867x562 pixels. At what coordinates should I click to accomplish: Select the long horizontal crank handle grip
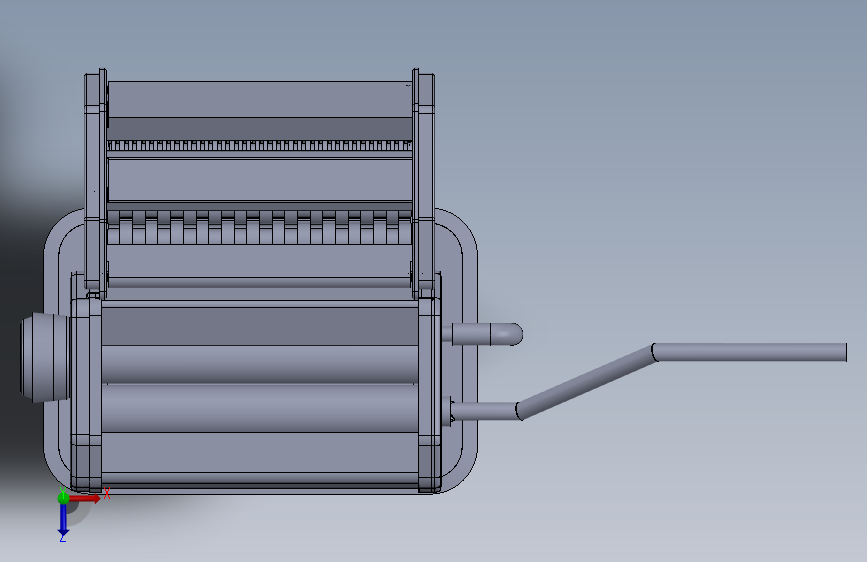coord(750,352)
